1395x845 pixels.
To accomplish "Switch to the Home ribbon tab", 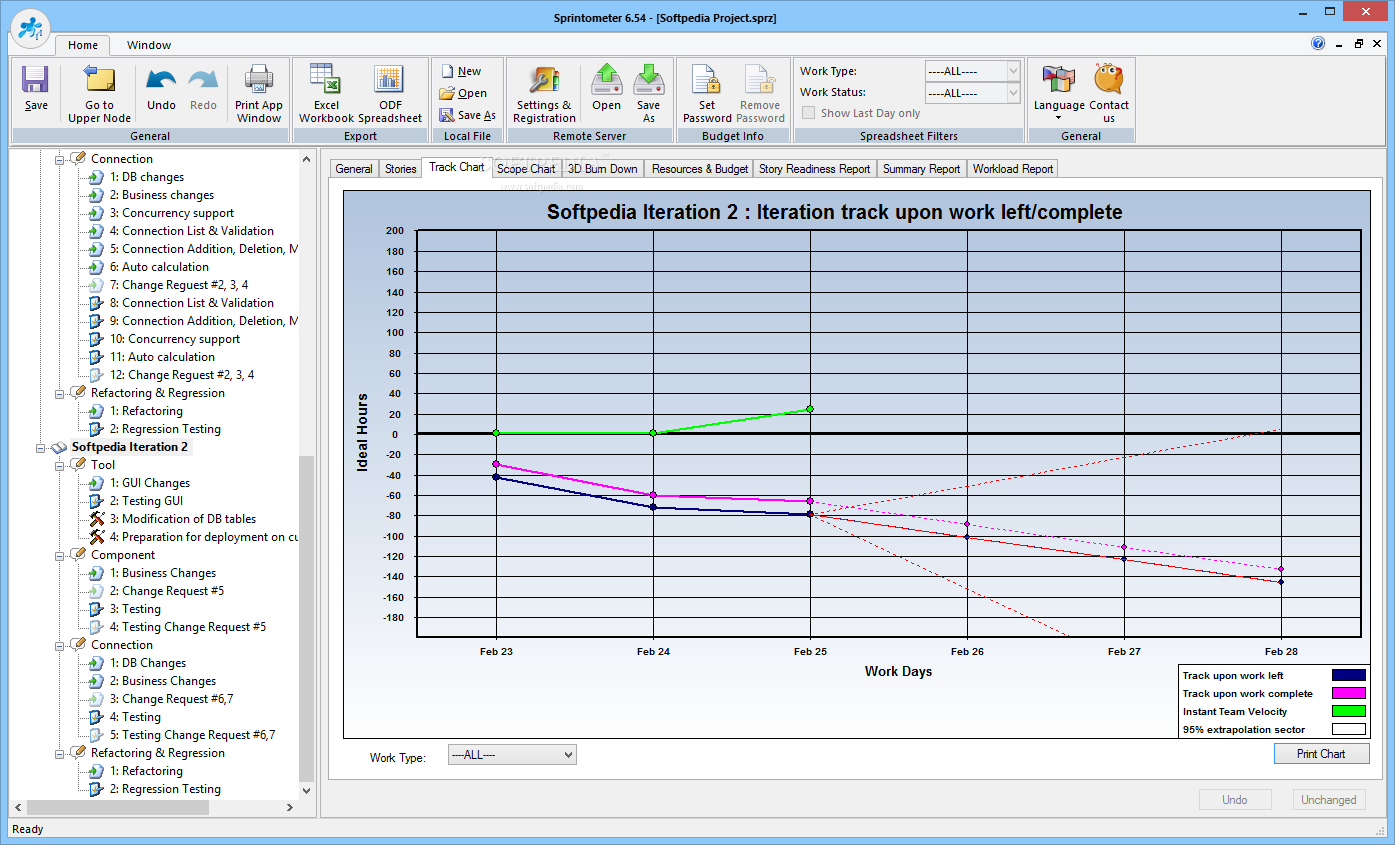I will (x=83, y=45).
